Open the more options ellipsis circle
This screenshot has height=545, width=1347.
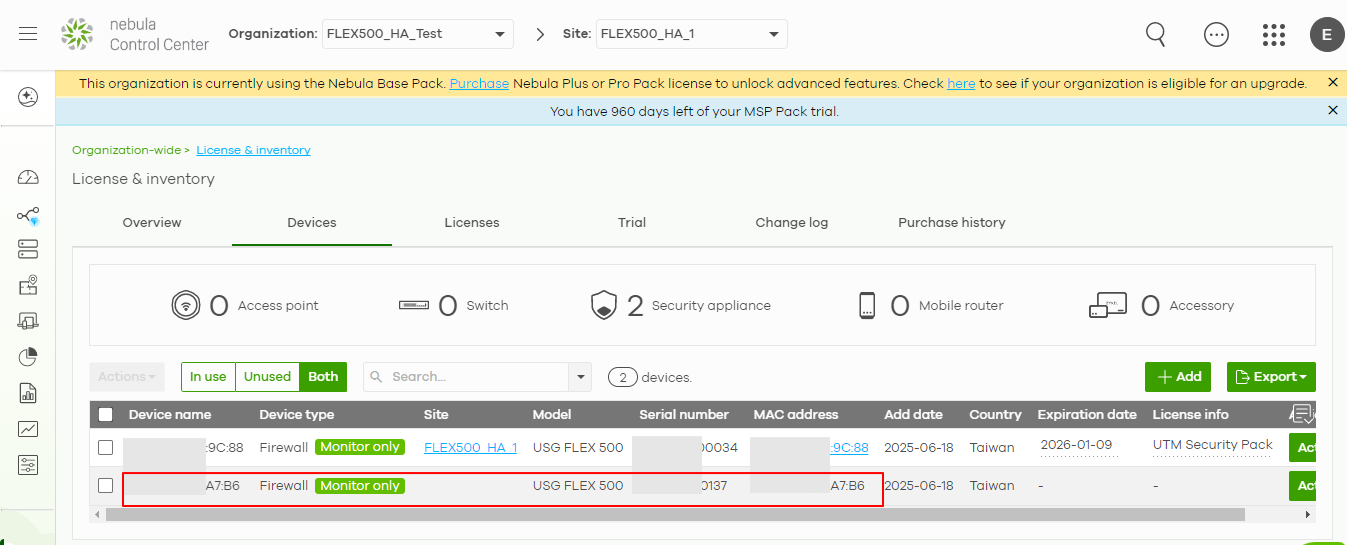(1216, 34)
